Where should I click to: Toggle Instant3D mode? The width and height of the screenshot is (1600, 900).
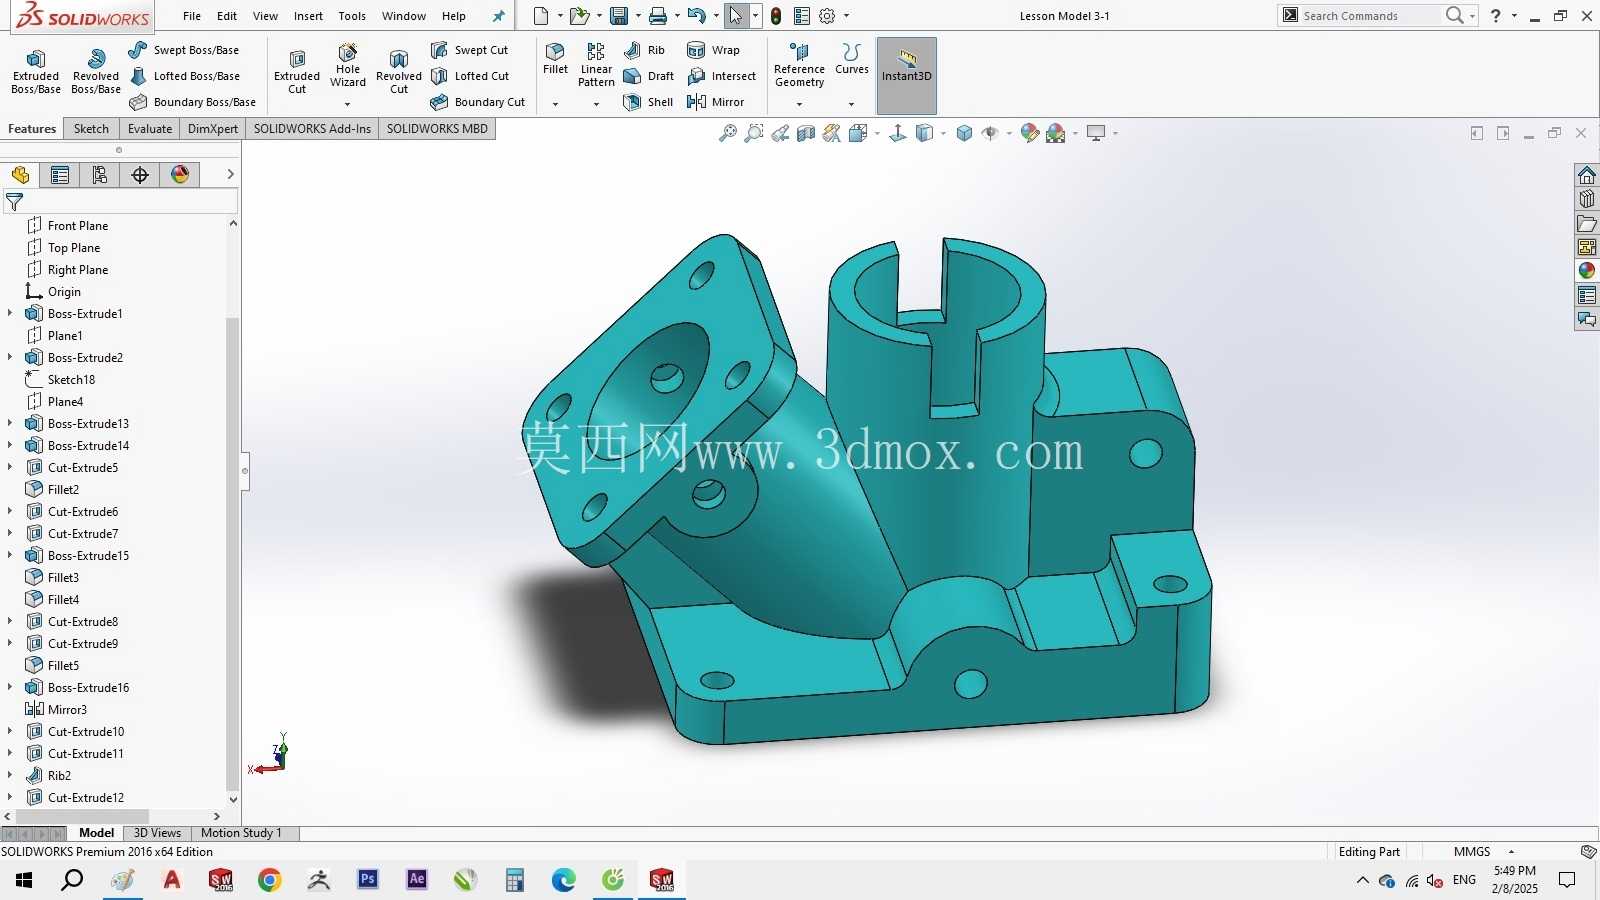(x=907, y=76)
